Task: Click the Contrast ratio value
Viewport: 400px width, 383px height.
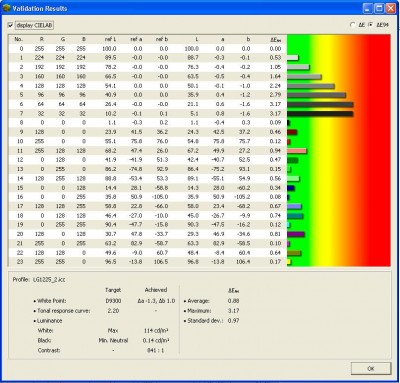Action: (x=156, y=351)
